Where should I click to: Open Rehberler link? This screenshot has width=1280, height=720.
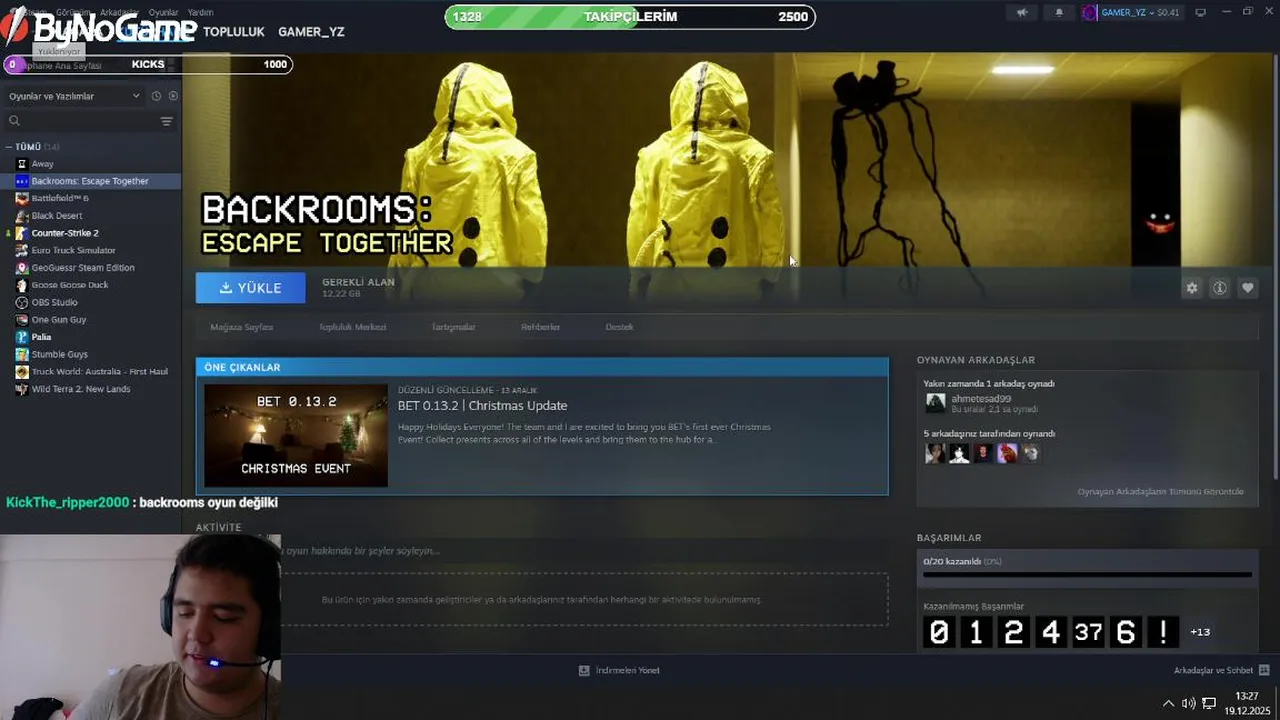pos(540,327)
